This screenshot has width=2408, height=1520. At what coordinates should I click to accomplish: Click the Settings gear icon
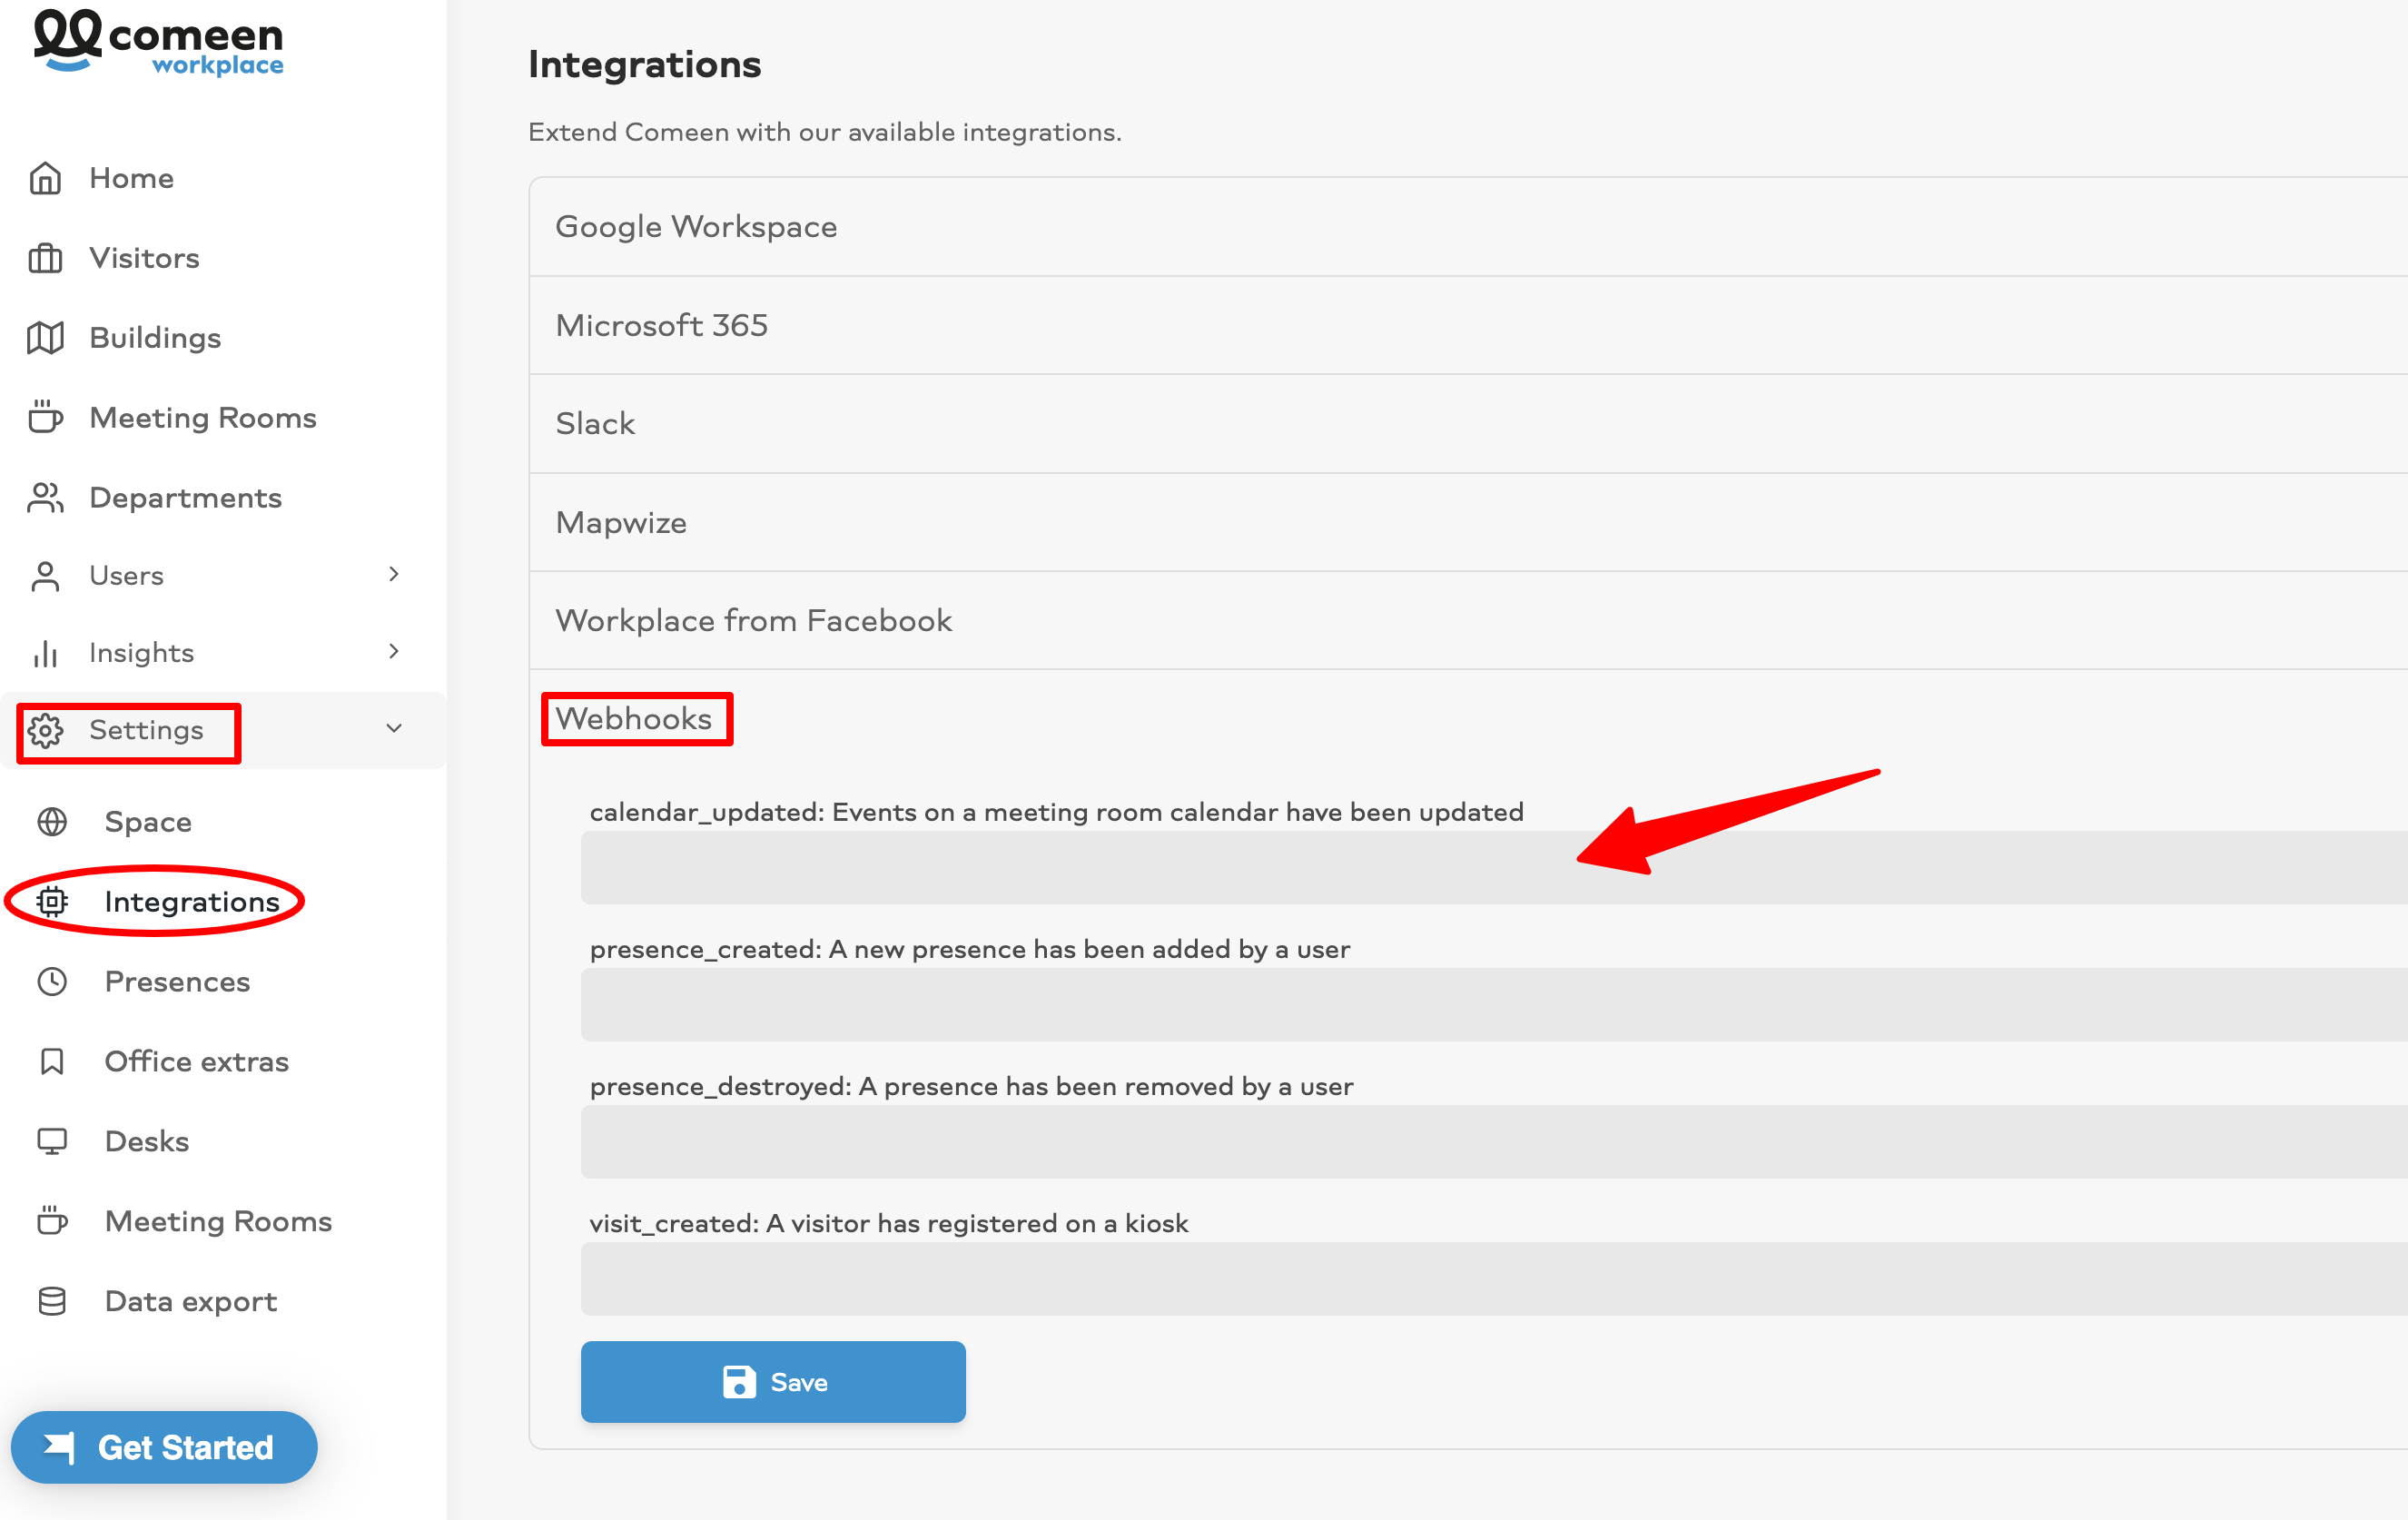click(45, 731)
